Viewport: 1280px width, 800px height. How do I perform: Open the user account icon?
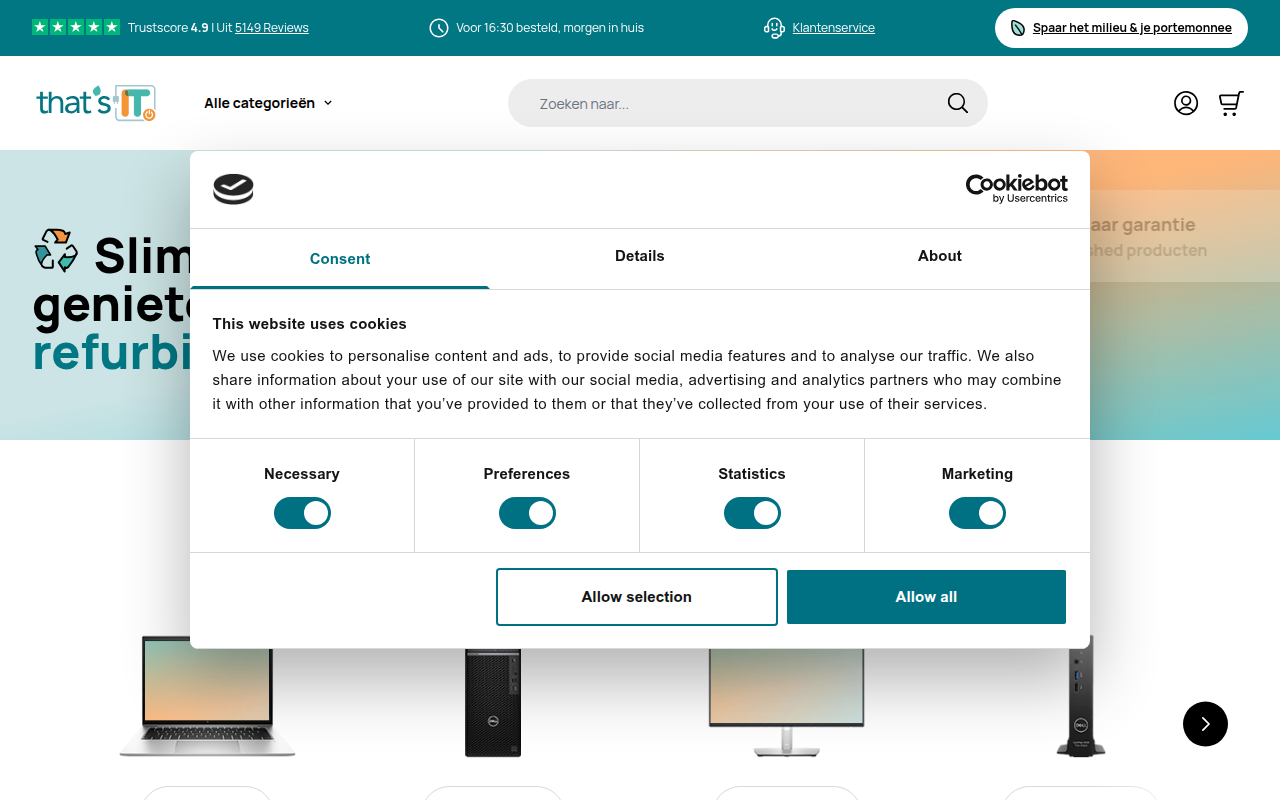click(x=1186, y=103)
